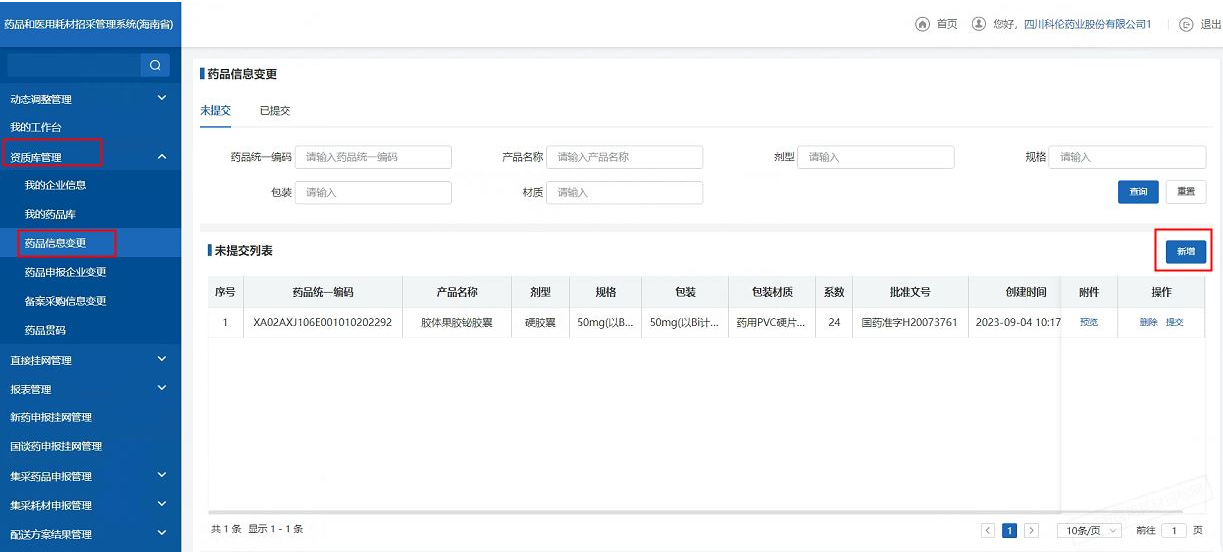Focus the 药品统一编码 input field
Viewport: 1223px width, 552px height.
pyautogui.click(x=374, y=157)
